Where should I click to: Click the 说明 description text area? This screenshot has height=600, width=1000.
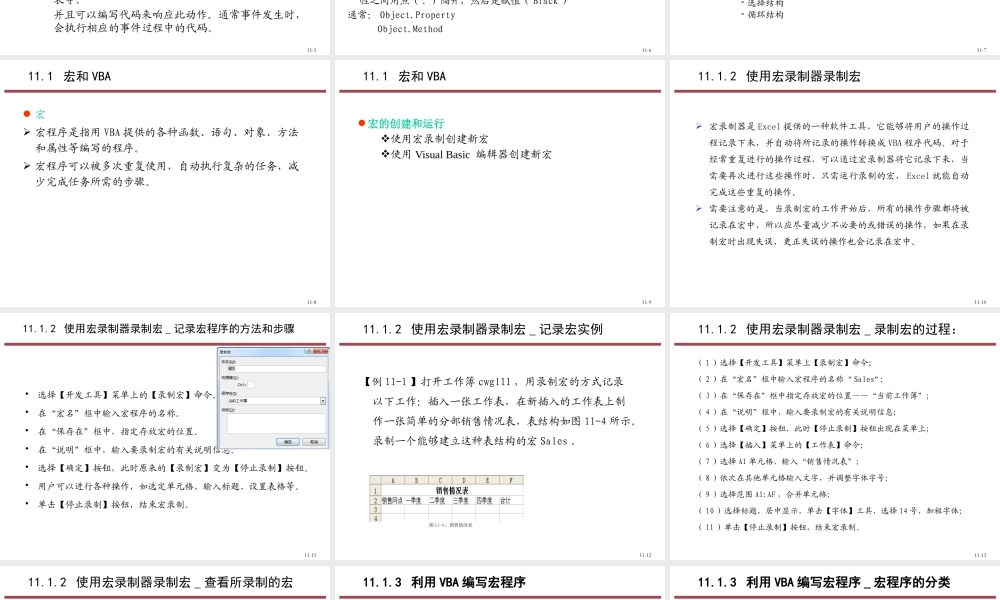click(275, 425)
